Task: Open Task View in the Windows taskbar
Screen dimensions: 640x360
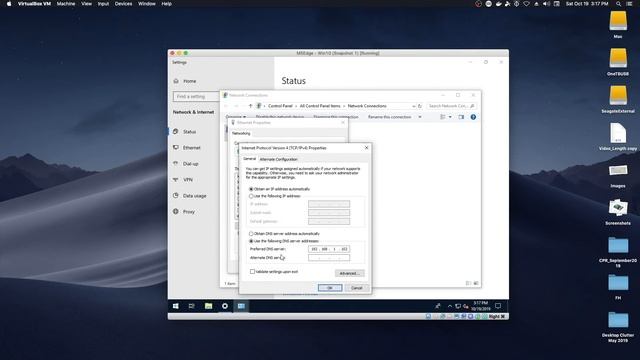Action: coord(191,306)
